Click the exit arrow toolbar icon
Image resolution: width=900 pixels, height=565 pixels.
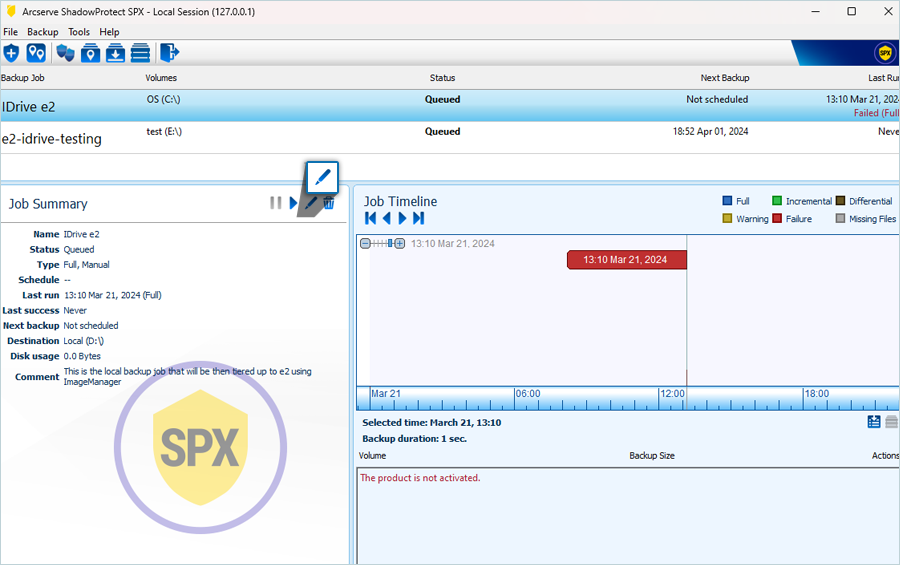click(169, 53)
